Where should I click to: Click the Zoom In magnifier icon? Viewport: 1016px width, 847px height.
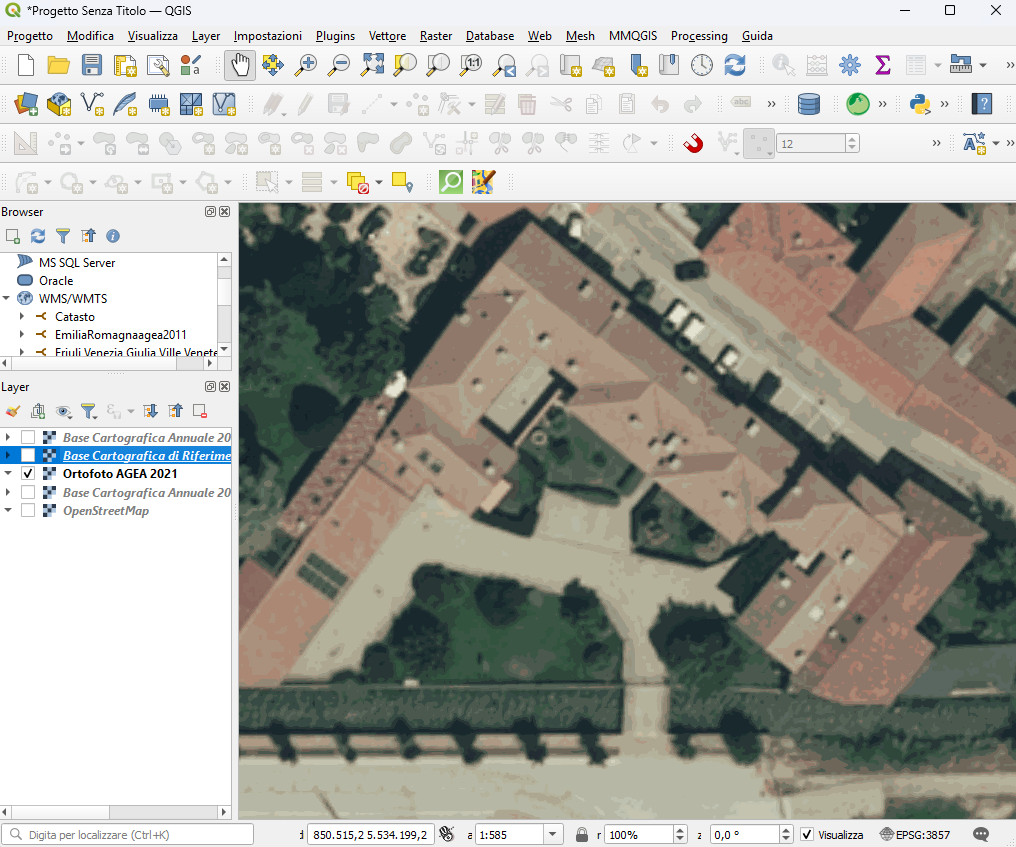[306, 66]
